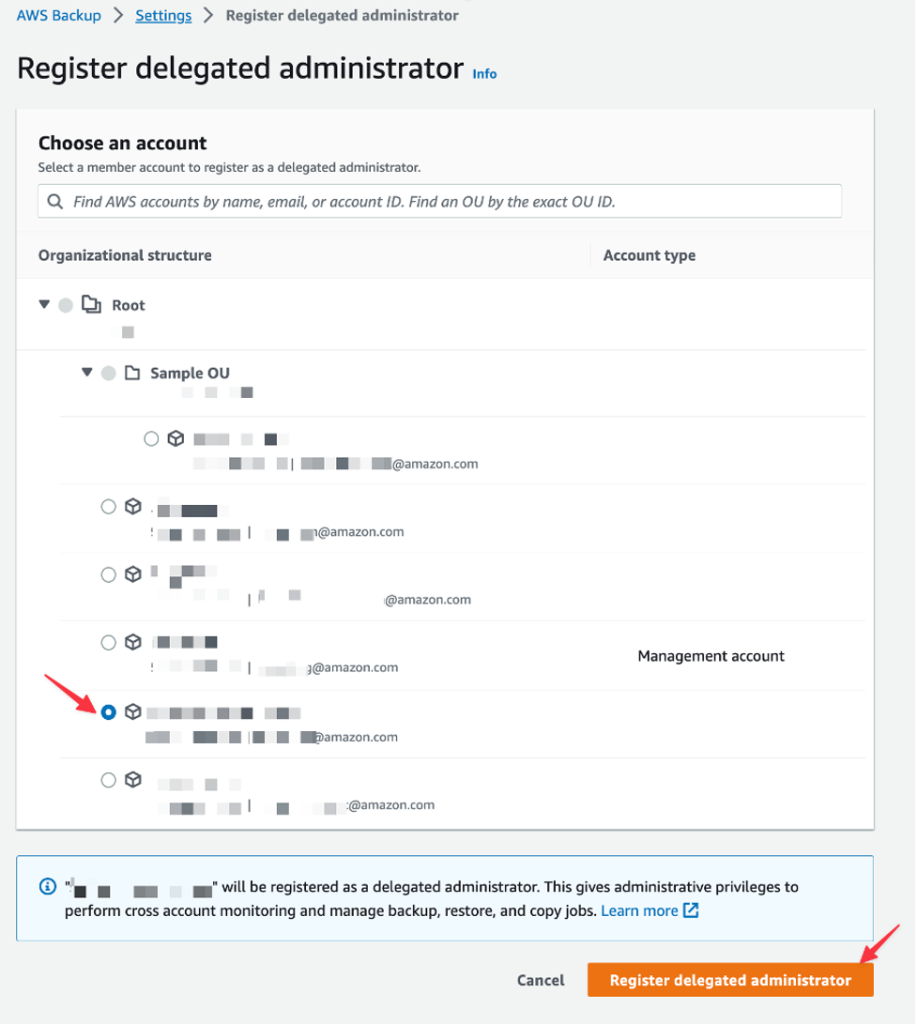Click the account cube icon on the Management account row
Viewport: 917px width, 1024px height.
click(133, 642)
